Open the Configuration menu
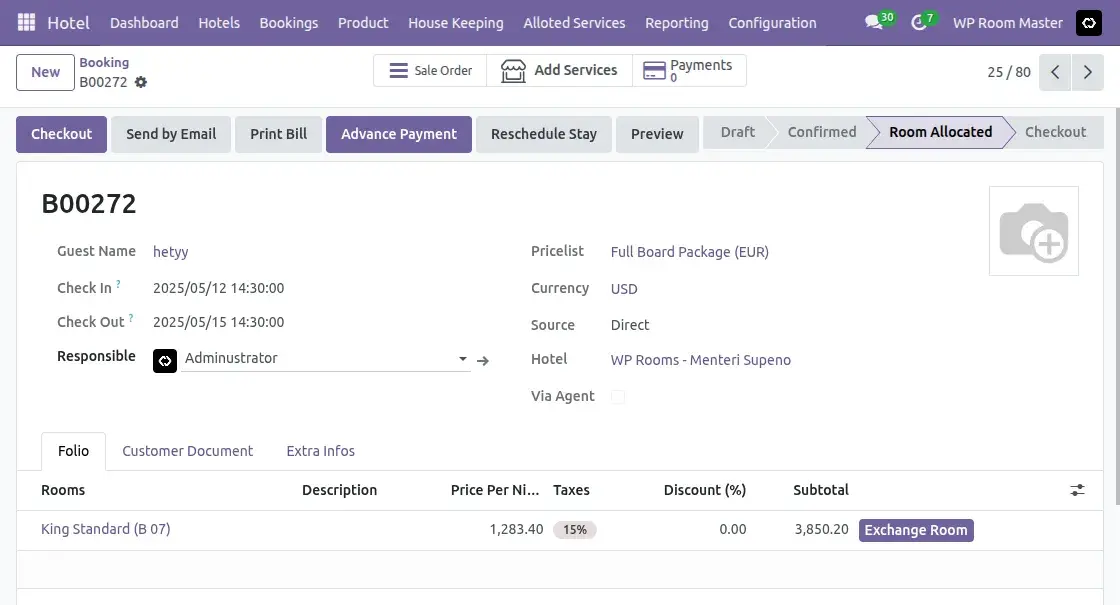The width and height of the screenshot is (1120, 605). click(772, 22)
